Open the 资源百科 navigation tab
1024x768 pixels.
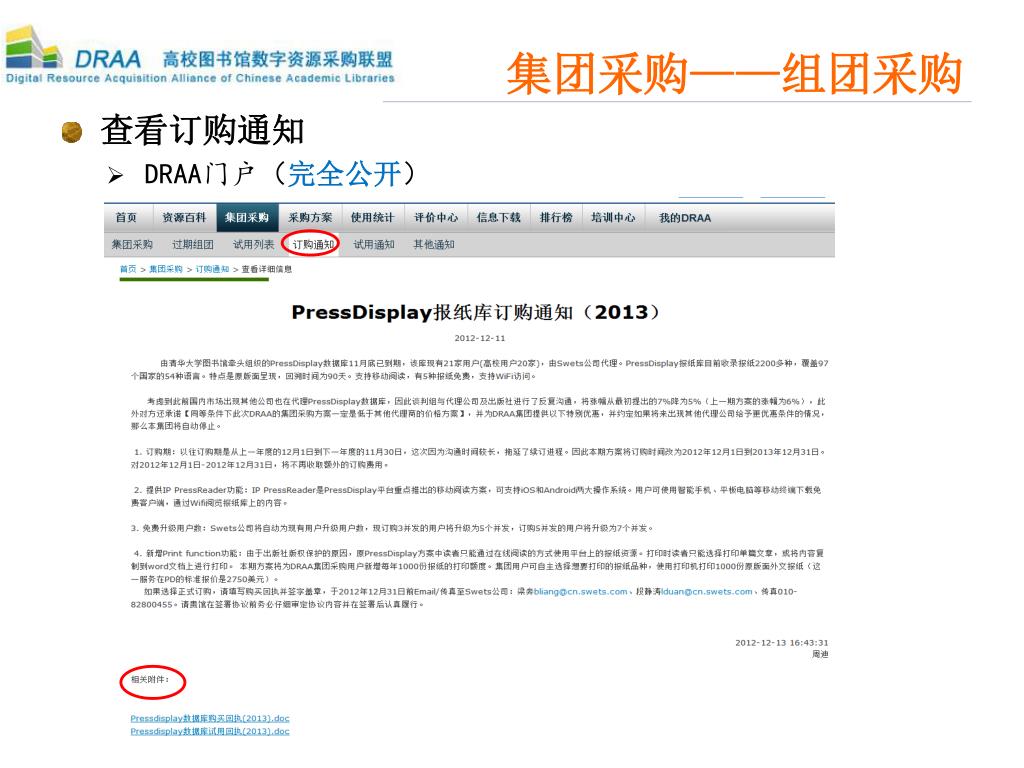pyautogui.click(x=184, y=217)
